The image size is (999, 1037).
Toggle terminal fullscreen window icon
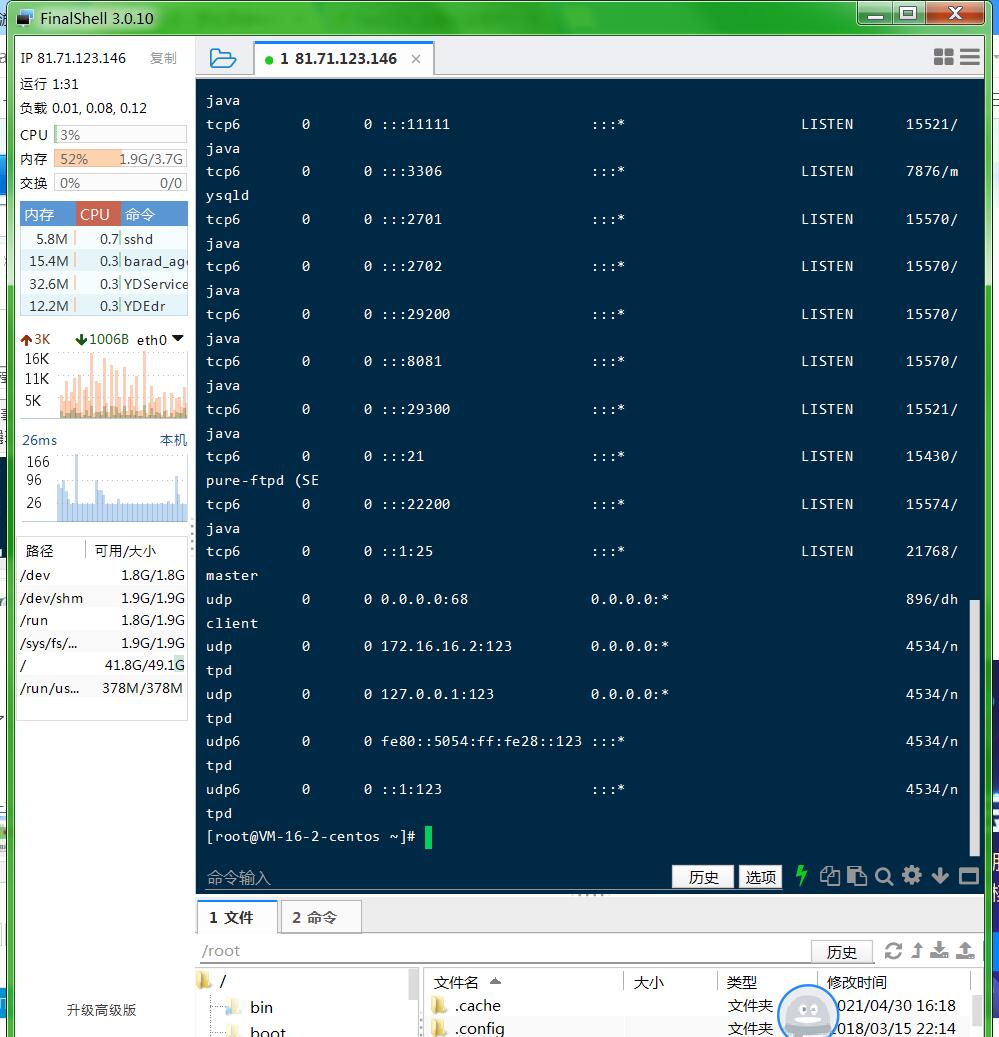[x=968, y=876]
